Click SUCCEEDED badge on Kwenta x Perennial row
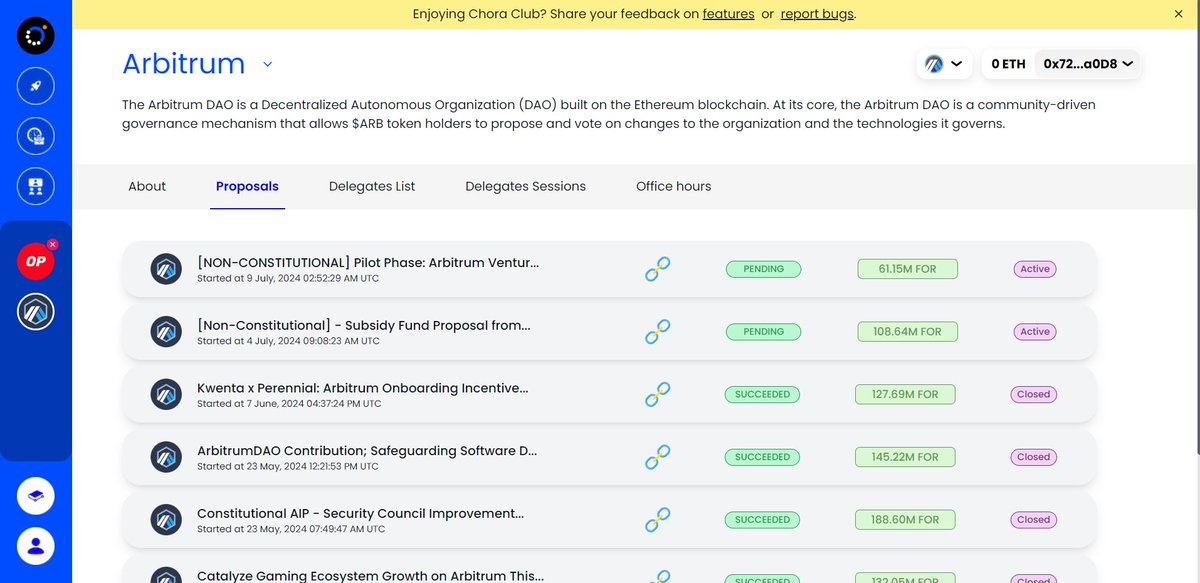The width and height of the screenshot is (1200, 583). point(763,394)
